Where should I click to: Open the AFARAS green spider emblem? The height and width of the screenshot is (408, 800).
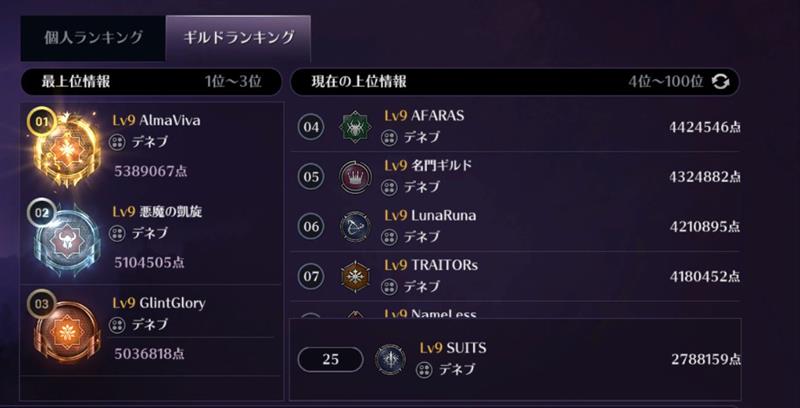[x=355, y=127]
